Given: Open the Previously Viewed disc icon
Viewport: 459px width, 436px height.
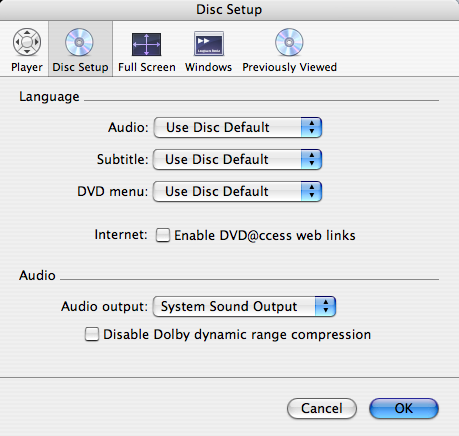Looking at the screenshot, I should [289, 42].
